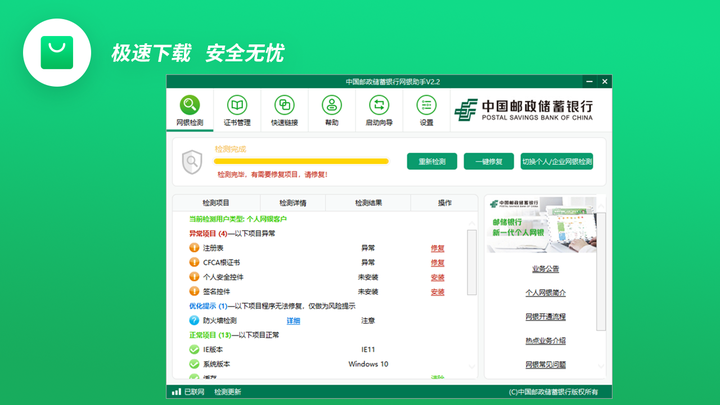This screenshot has height=405, width=720.
Task: Click the blue question icon beside 防火墙检测
Action: [194, 320]
